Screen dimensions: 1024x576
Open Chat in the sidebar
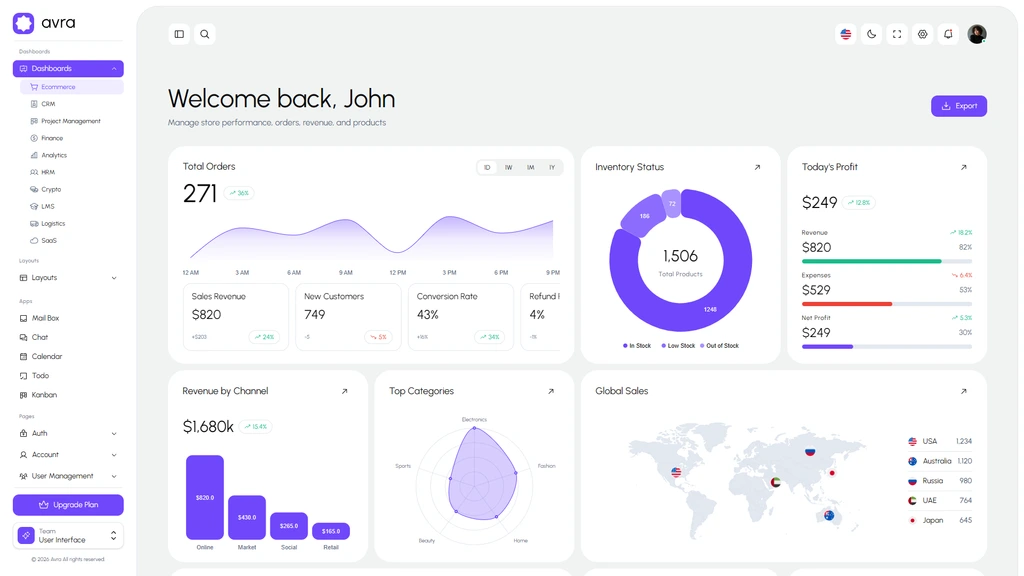coord(68,337)
